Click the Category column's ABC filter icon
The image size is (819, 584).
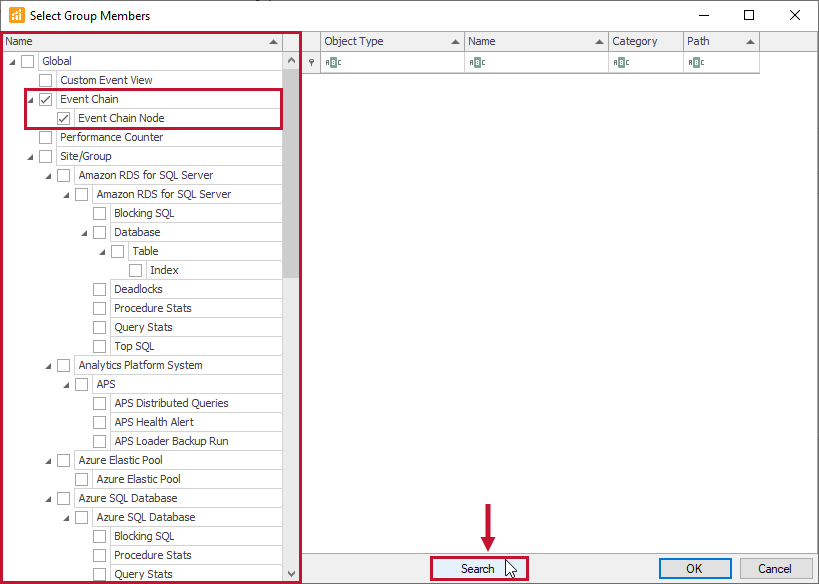(x=622, y=62)
